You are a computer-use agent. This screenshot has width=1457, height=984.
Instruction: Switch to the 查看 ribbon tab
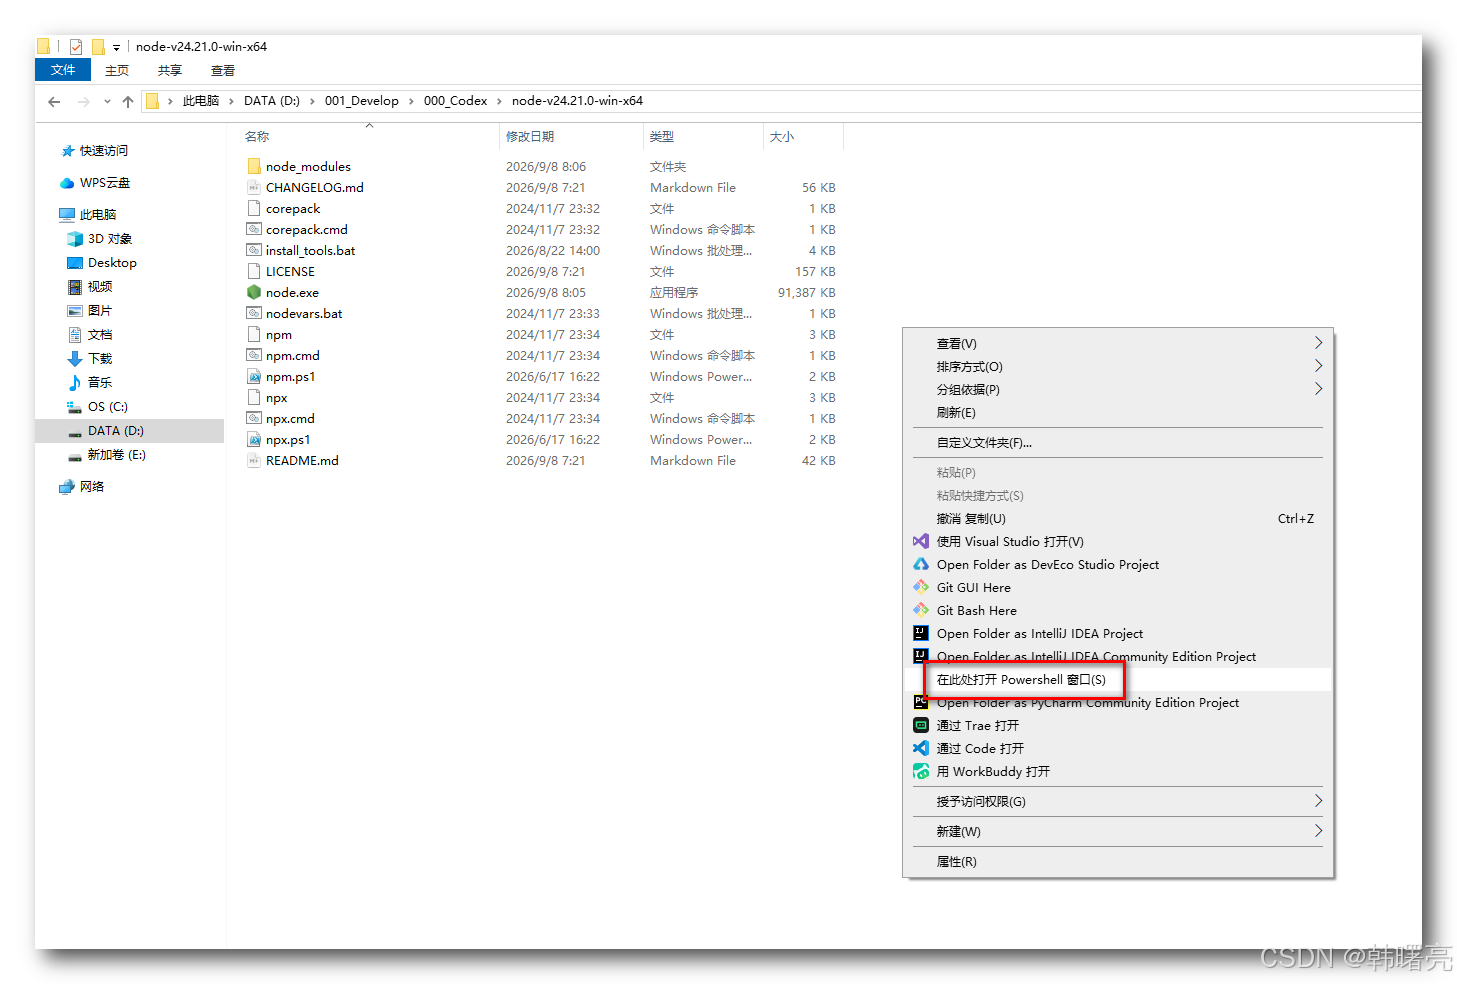point(223,70)
